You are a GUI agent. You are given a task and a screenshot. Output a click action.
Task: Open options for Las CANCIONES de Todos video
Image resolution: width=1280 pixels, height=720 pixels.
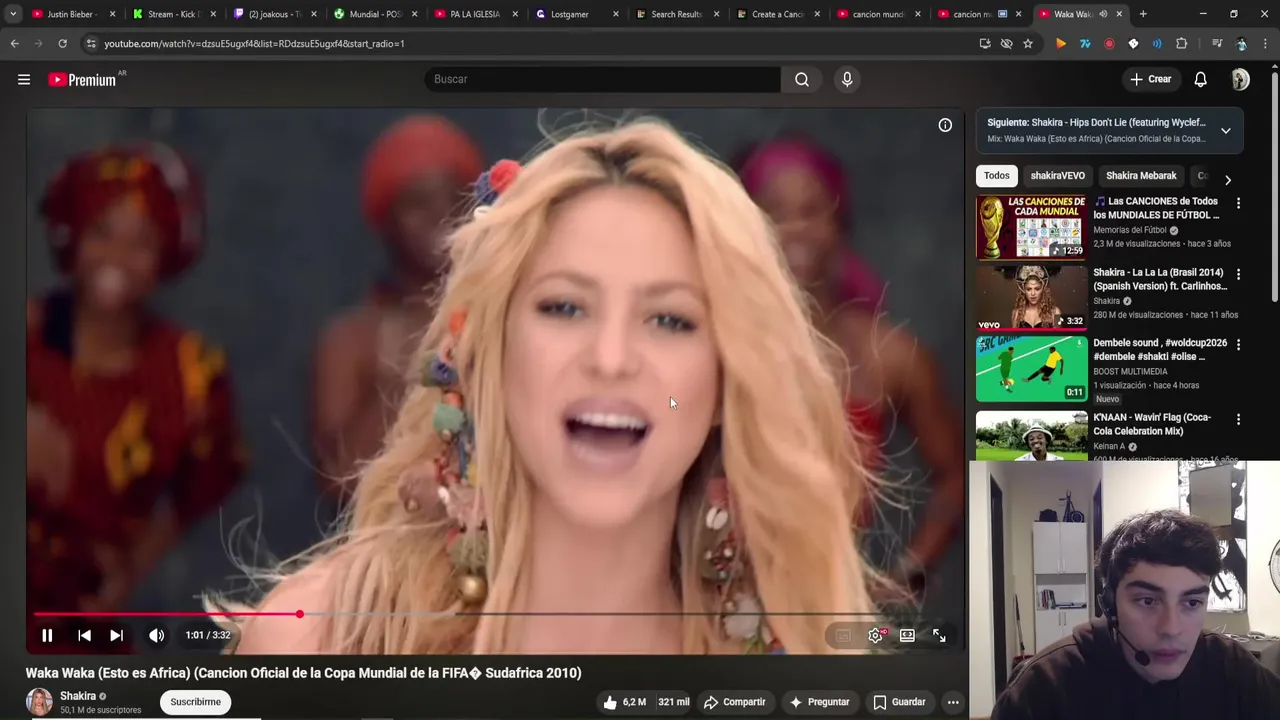click(x=1238, y=203)
